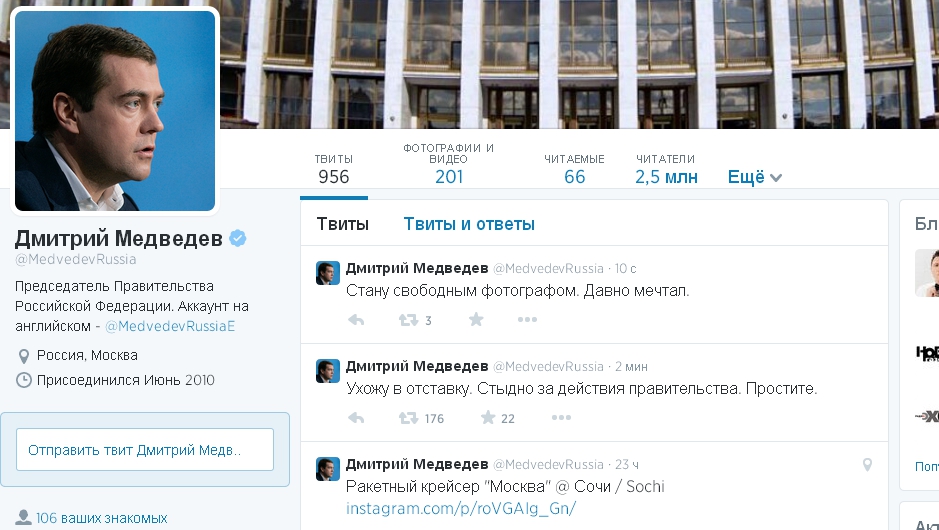
Task: Select the 'Твиты' timeline tab
Action: 343,224
